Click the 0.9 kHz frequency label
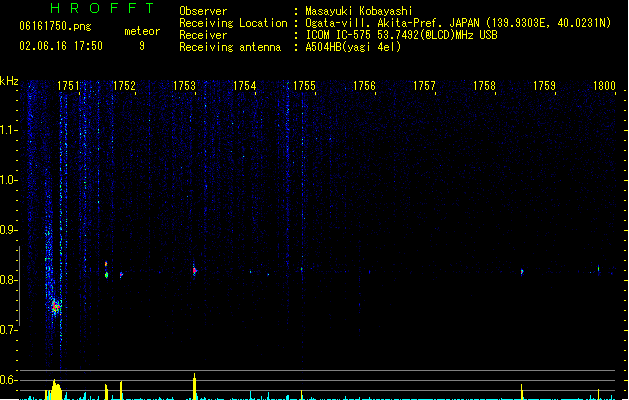Screen dimensions: 629x400 point(8,230)
